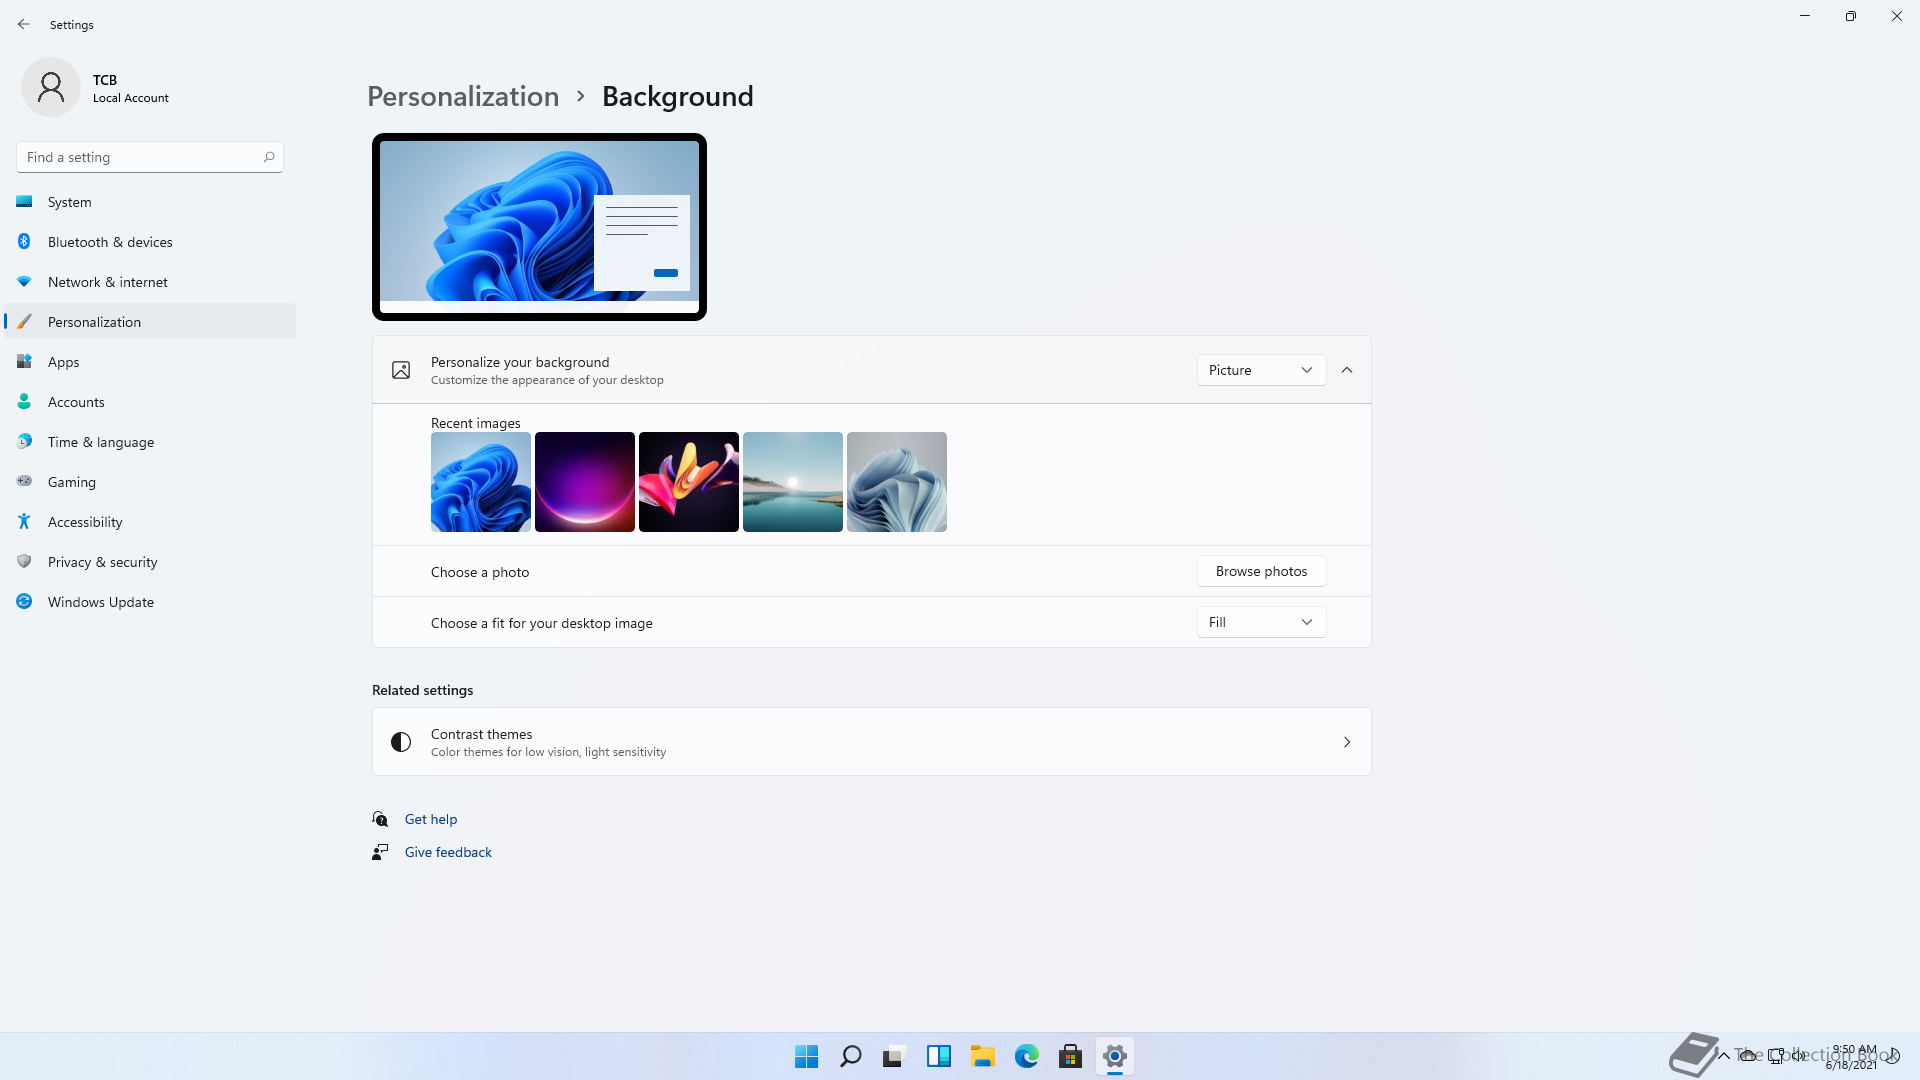
Task: Click the Give feedback link
Action: [x=448, y=852]
